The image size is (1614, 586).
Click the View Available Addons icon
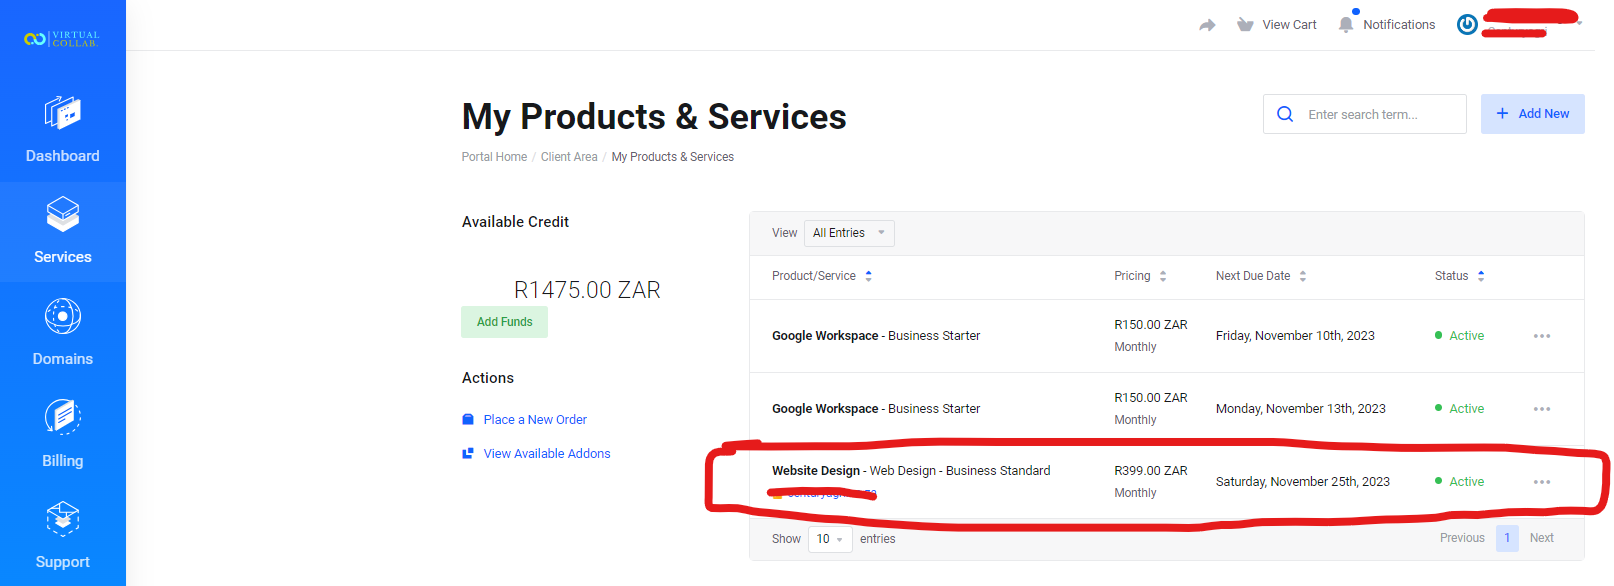(467, 454)
